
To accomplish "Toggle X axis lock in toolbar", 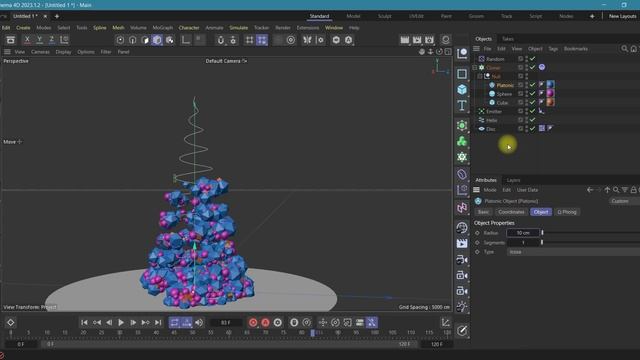I will coord(27,40).
